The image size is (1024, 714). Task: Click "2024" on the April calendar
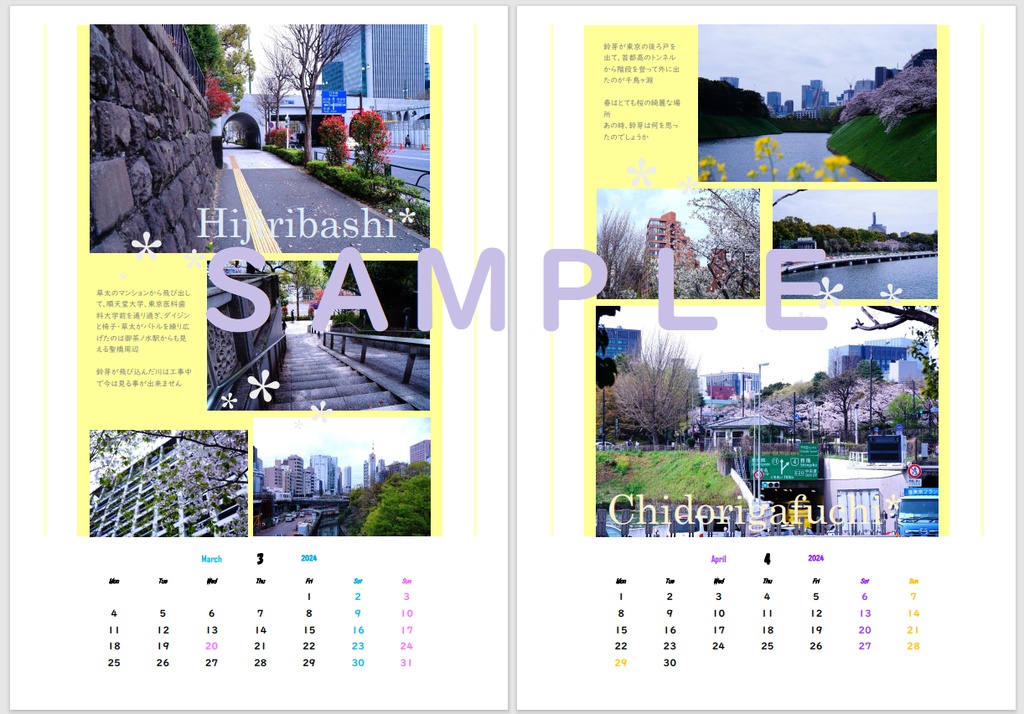coord(816,558)
